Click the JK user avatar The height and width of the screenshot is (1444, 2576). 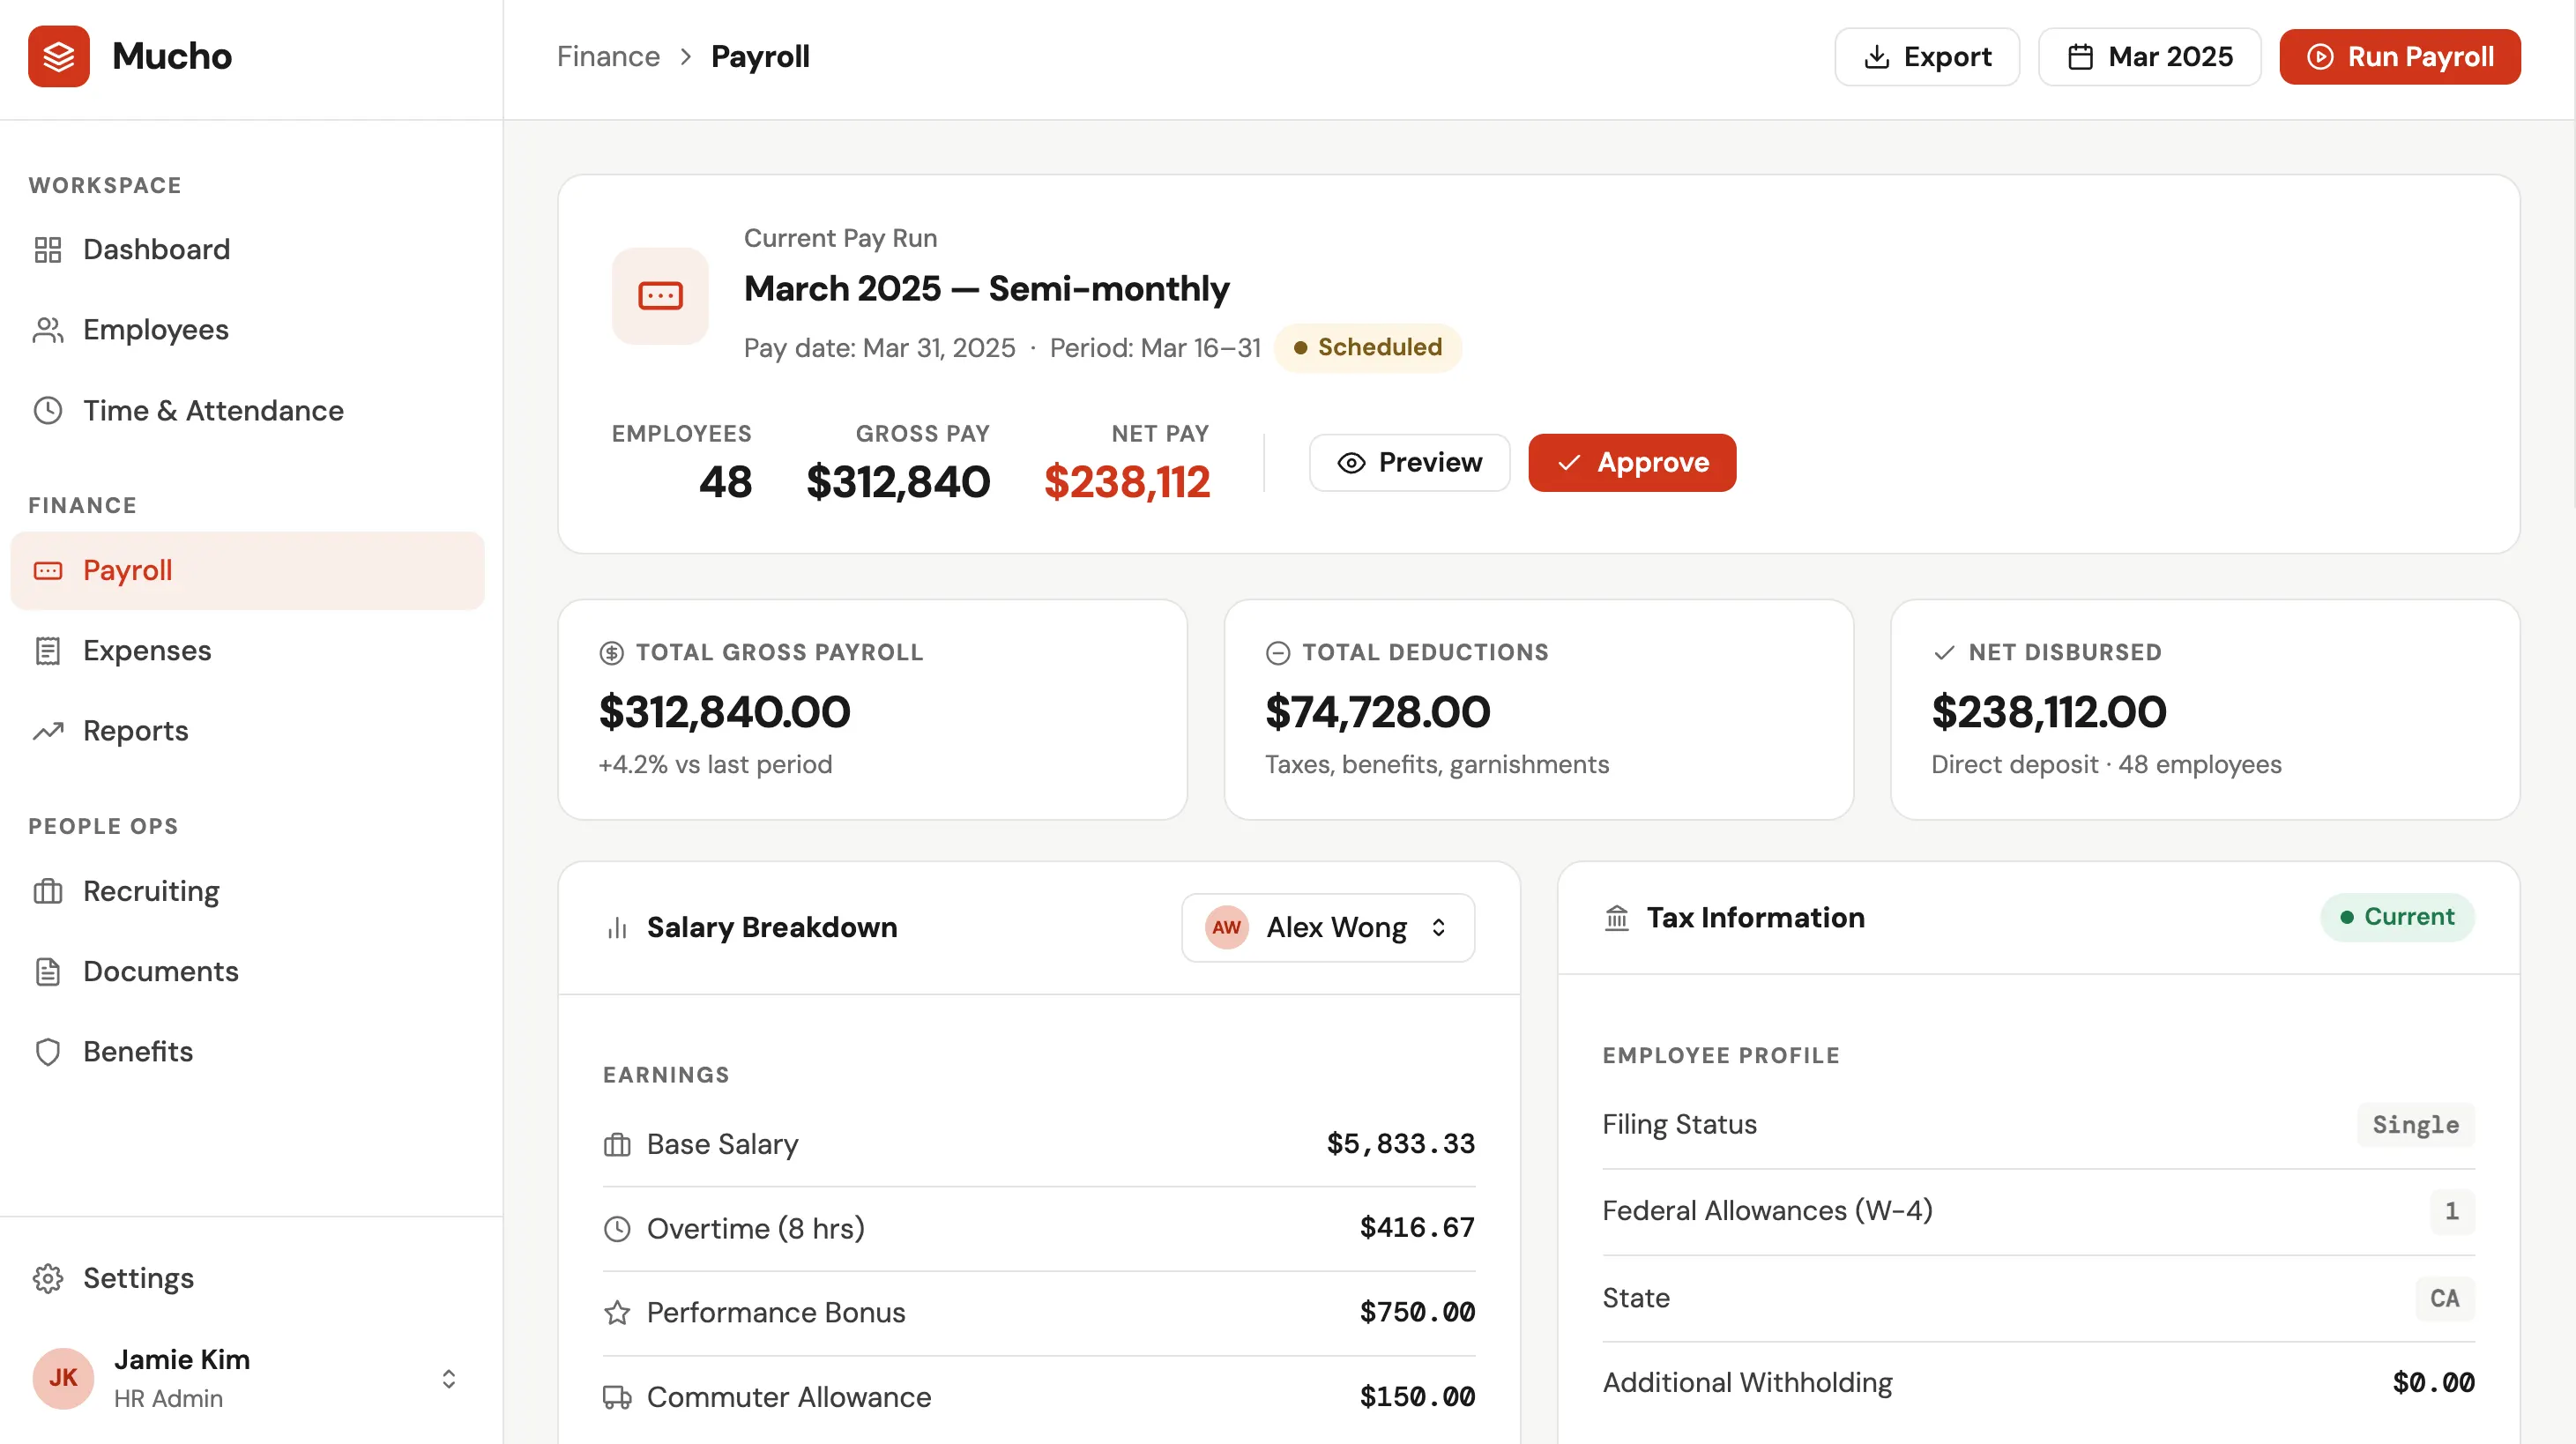tap(63, 1378)
